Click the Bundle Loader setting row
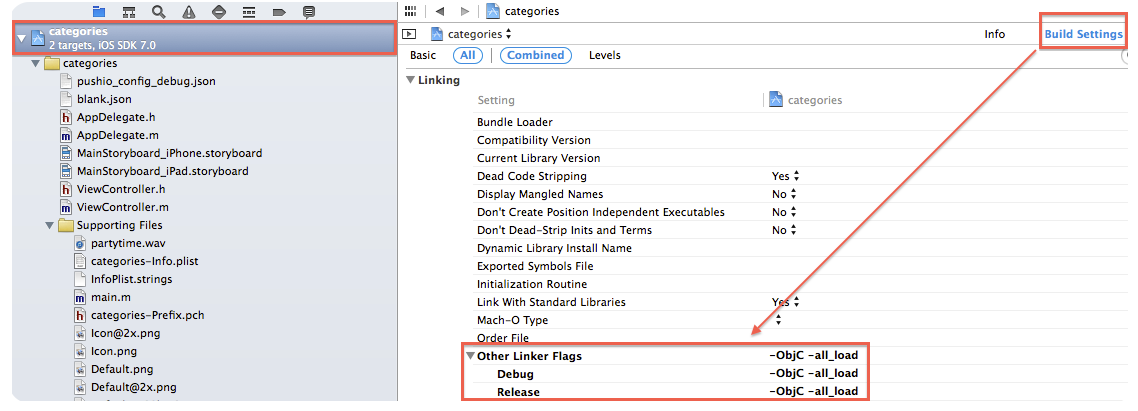The width and height of the screenshot is (1138, 411). (515, 122)
